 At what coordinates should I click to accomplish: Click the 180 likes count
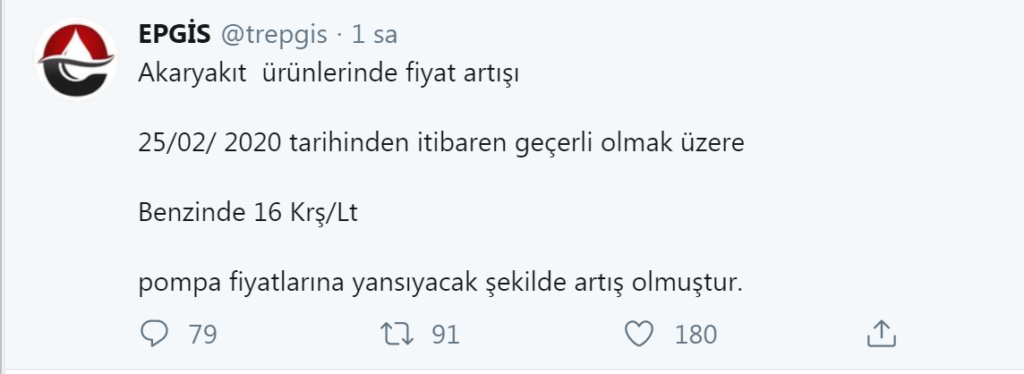click(x=696, y=335)
